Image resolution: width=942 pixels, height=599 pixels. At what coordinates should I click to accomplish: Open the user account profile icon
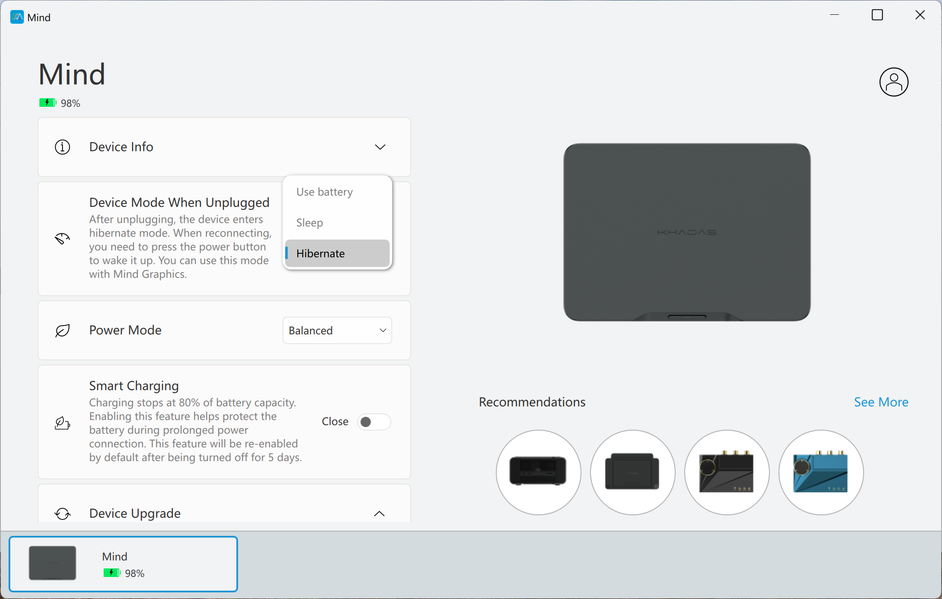(x=893, y=82)
